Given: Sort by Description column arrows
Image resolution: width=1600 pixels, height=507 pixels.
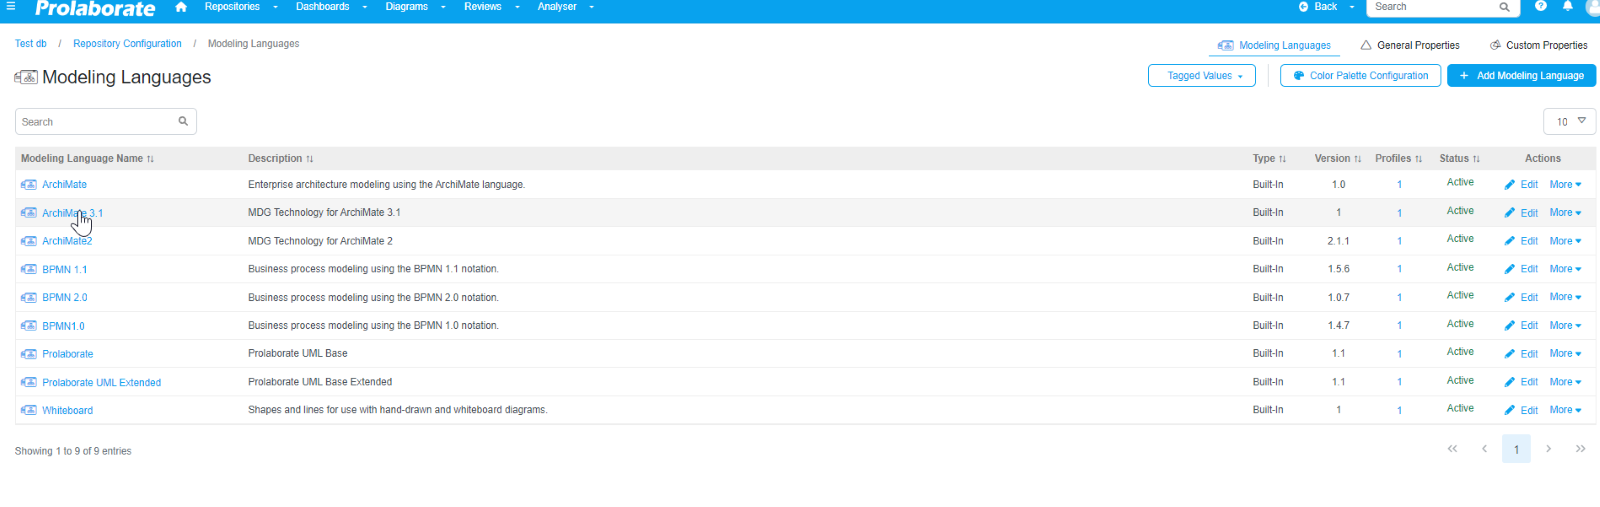Looking at the screenshot, I should 310,159.
